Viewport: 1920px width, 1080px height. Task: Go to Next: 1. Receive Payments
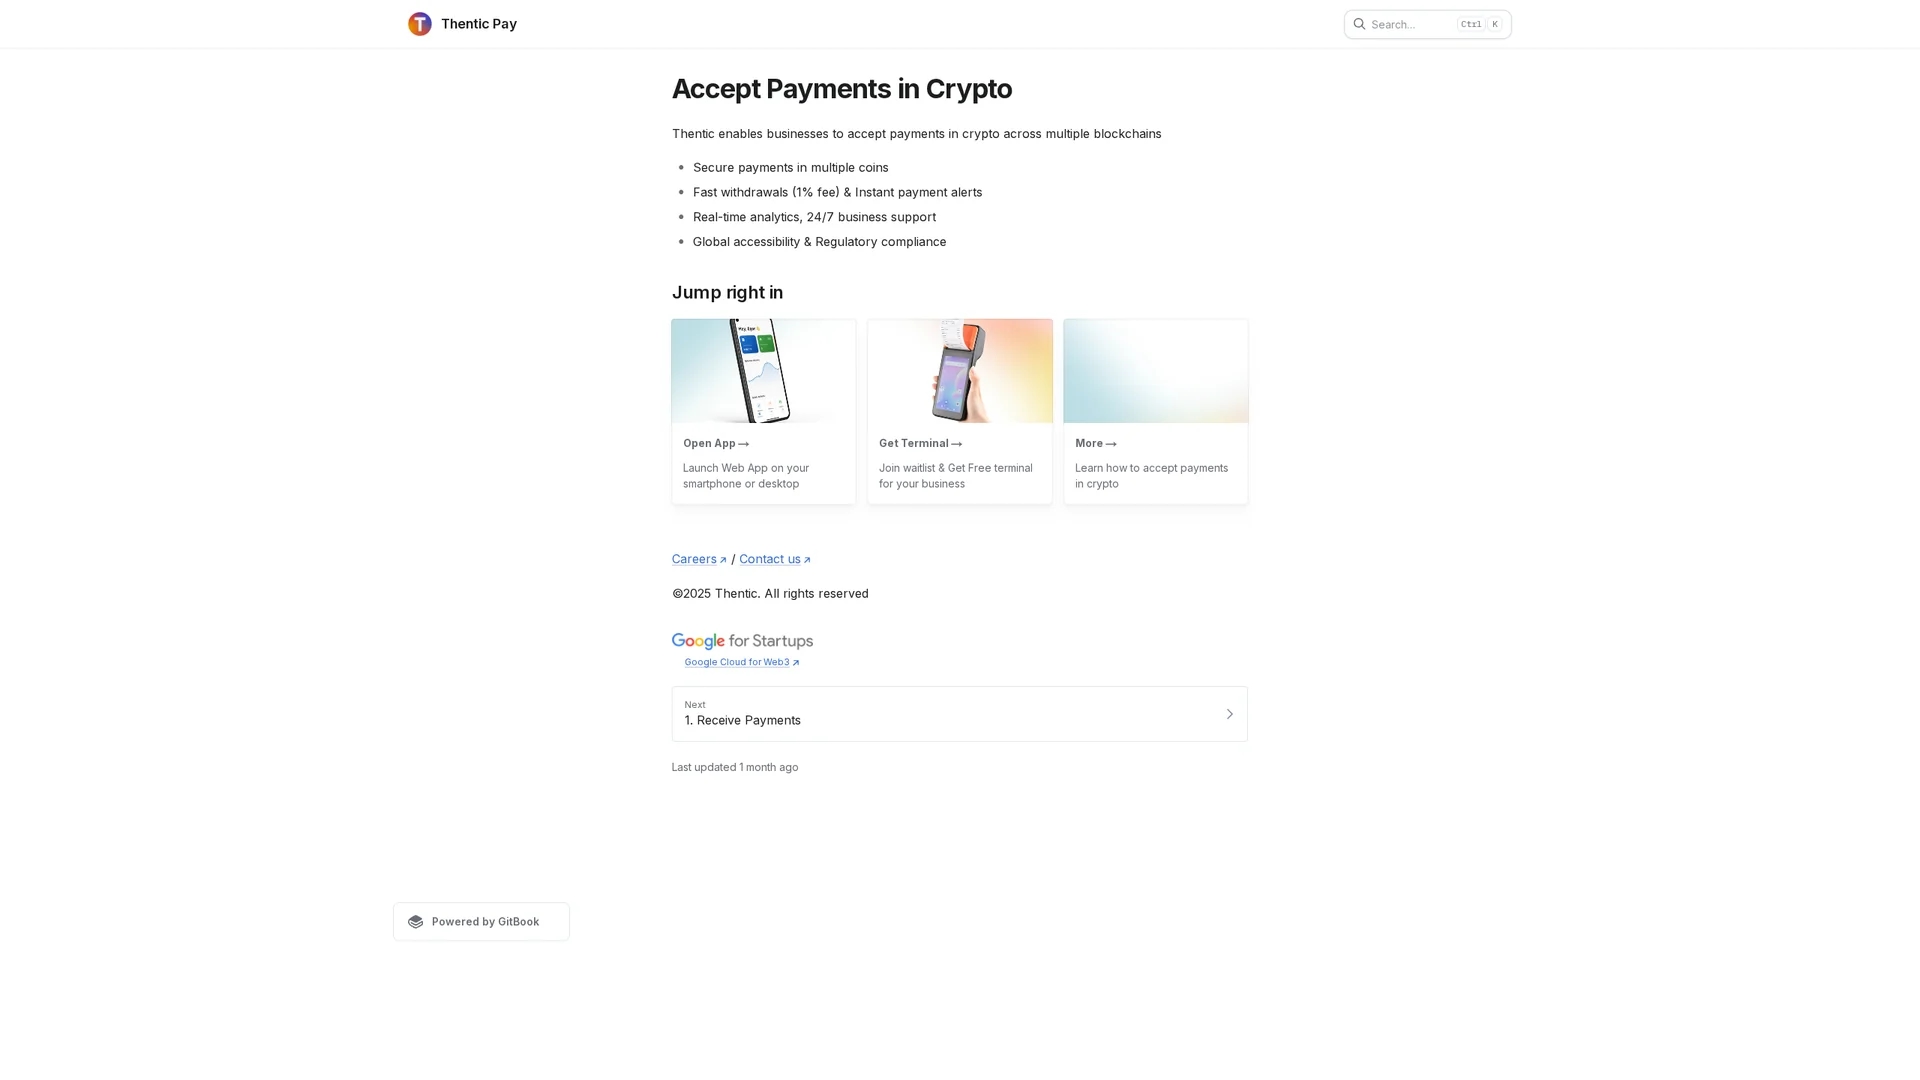point(960,714)
